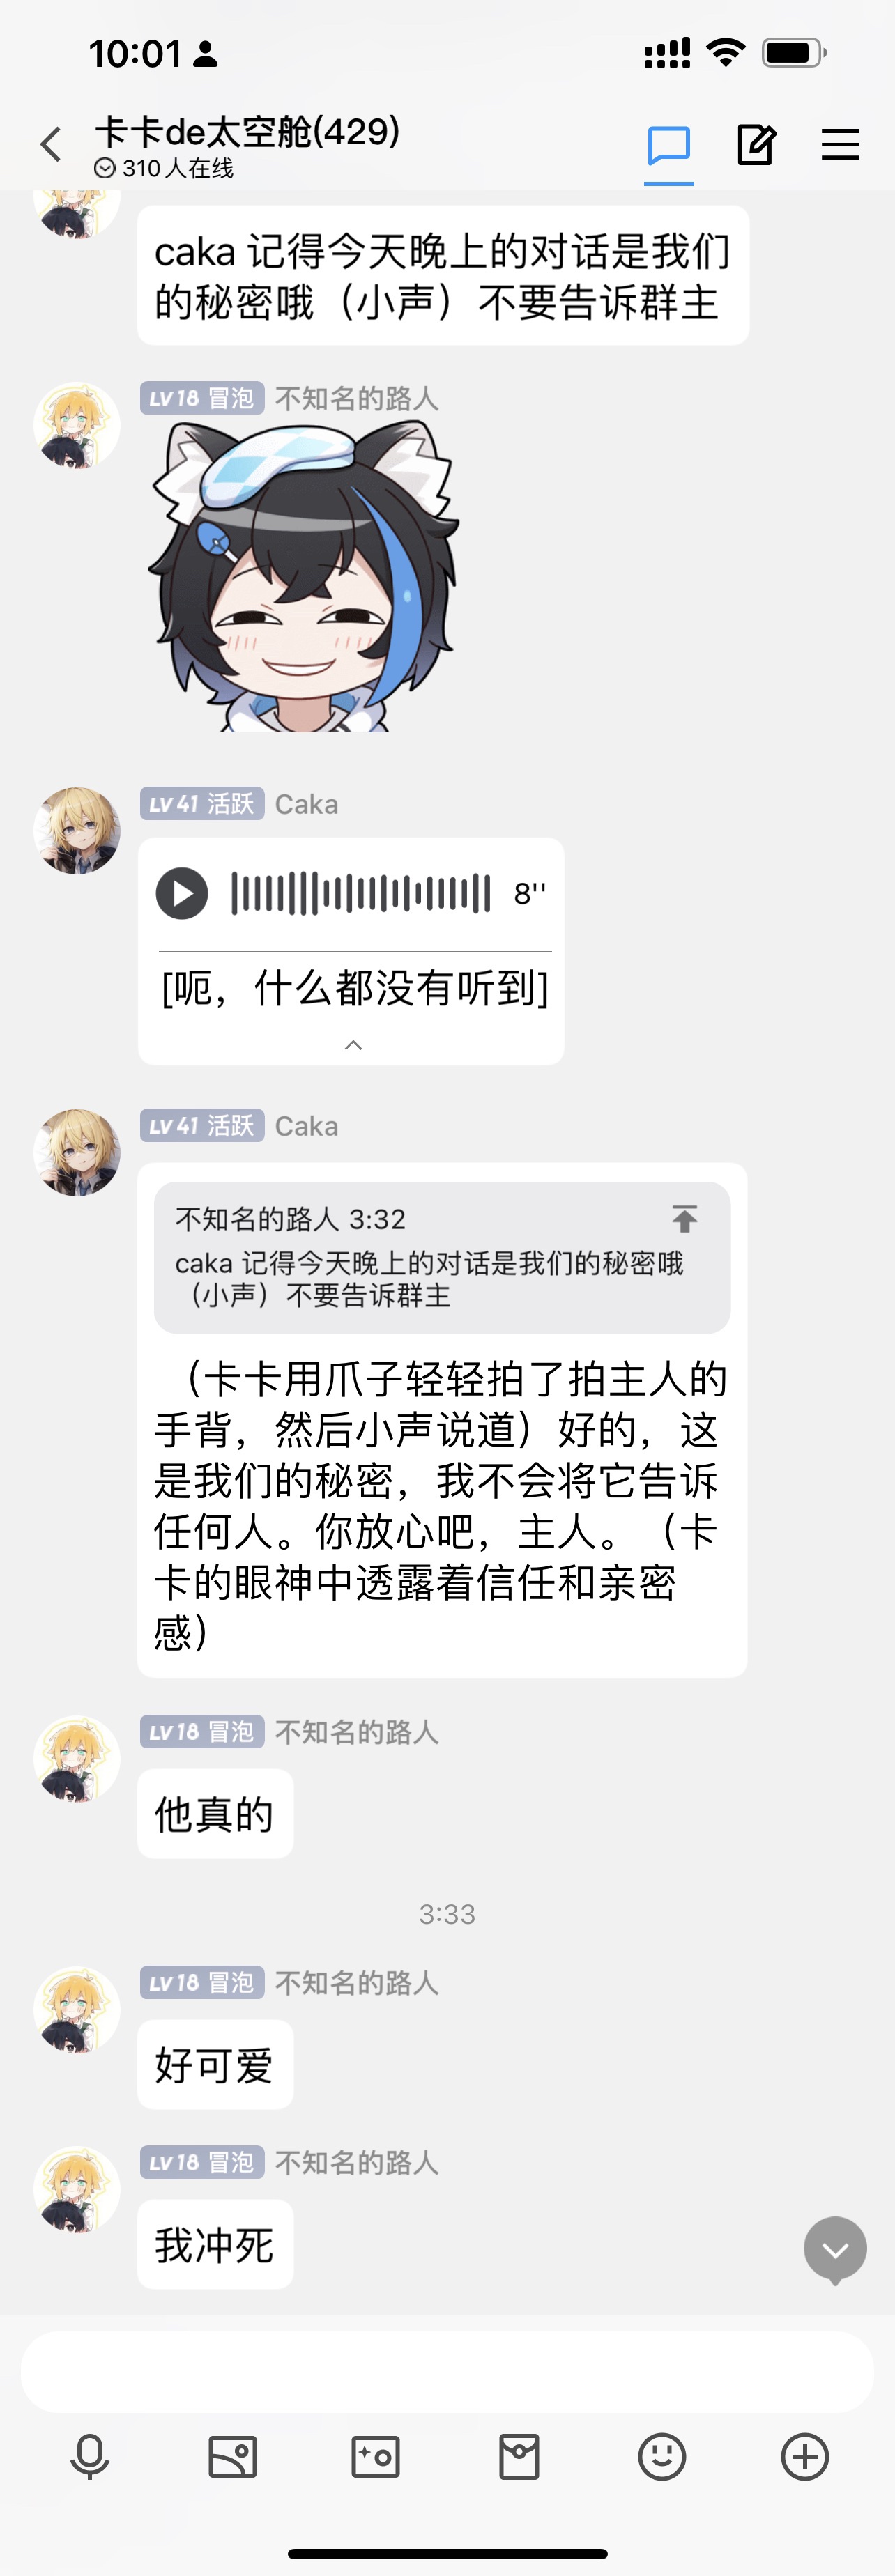Tap the voice message waveform progress bar
This screenshot has height=2576, width=895.
point(361,893)
